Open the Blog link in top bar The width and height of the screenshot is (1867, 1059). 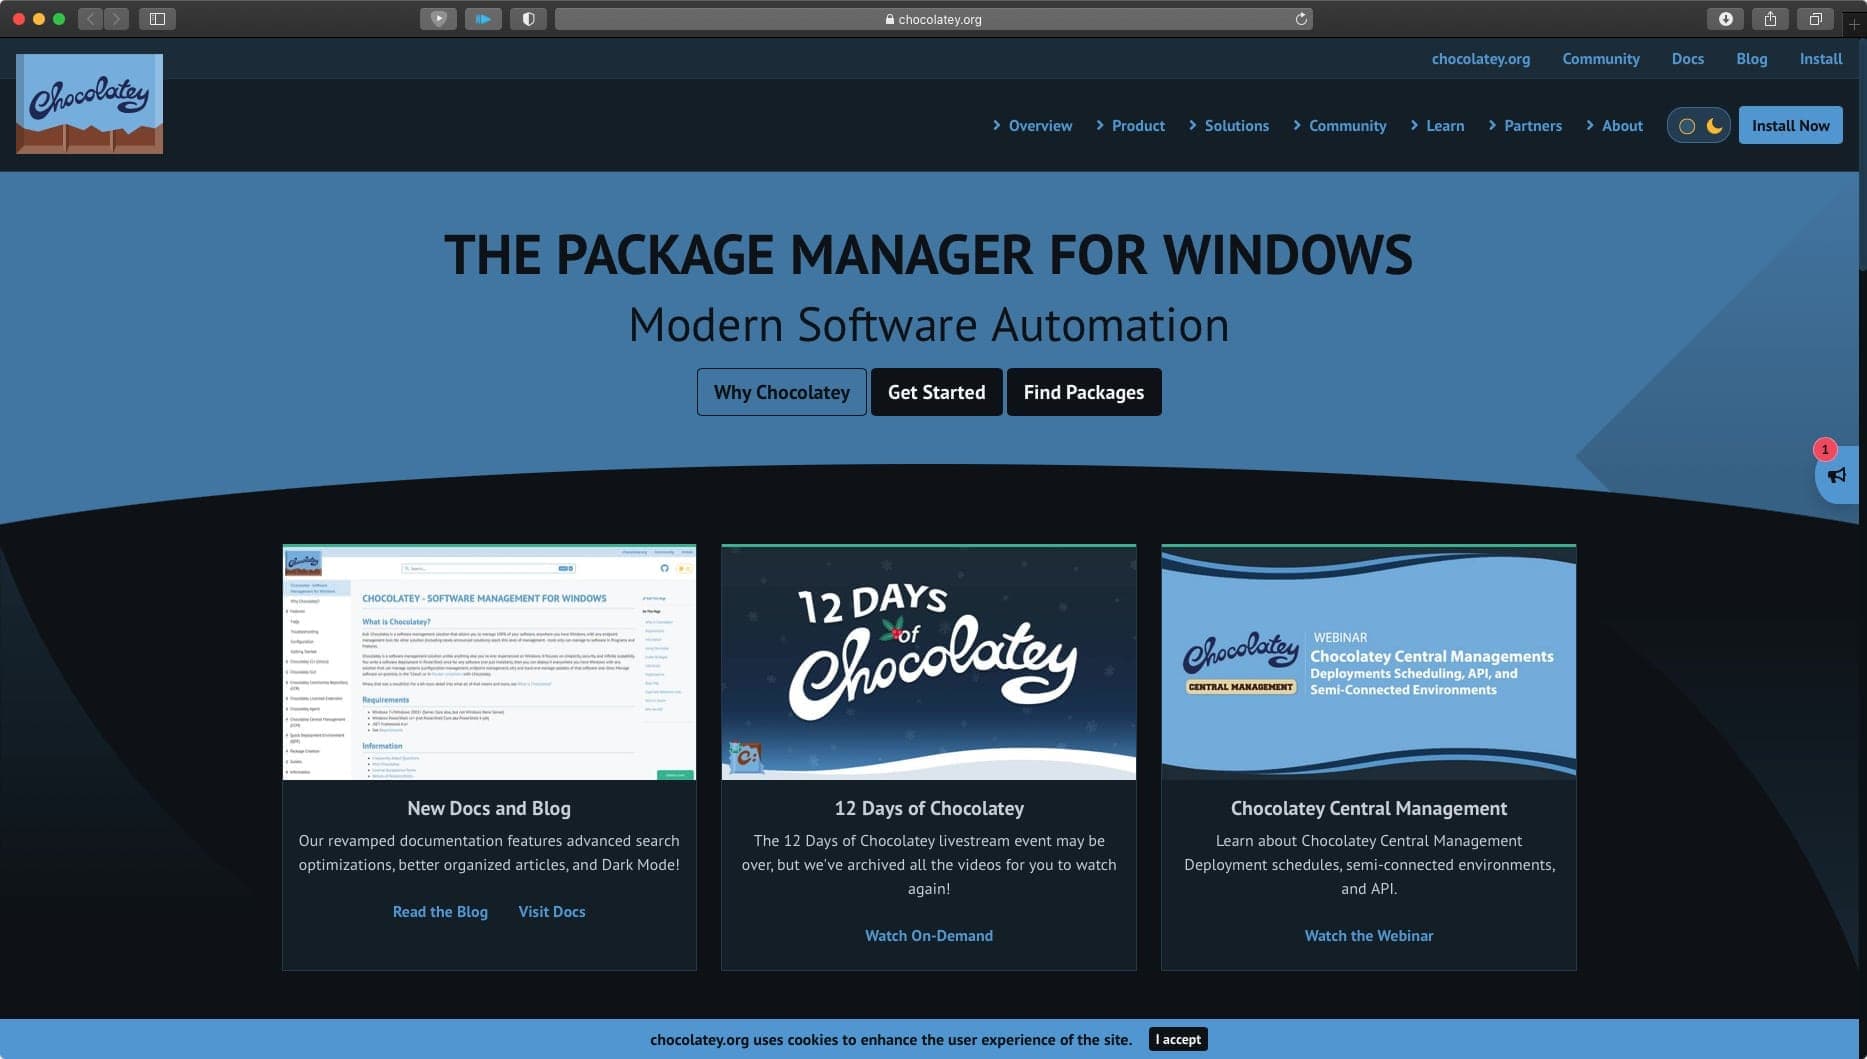[1751, 58]
